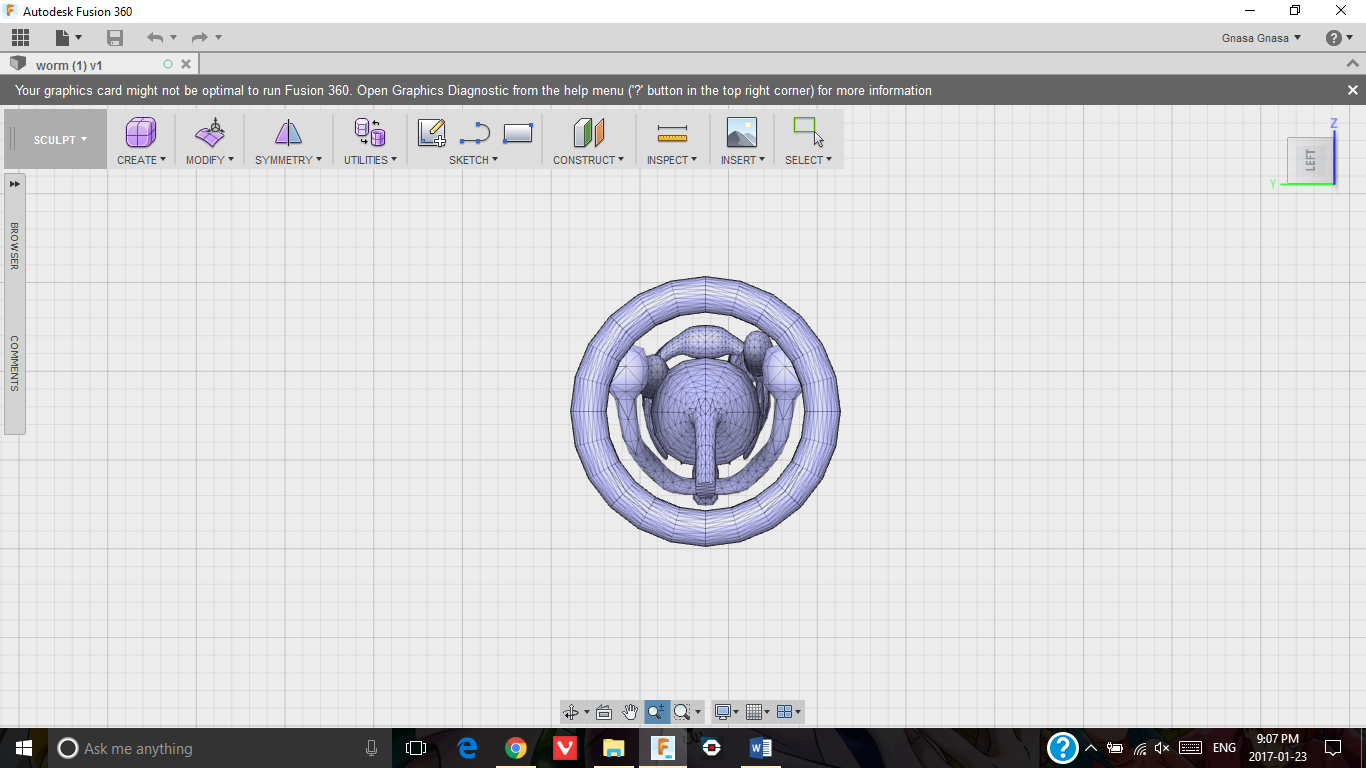Open the CREATE menu
Viewport: 1366px width, 768px height.
pyautogui.click(x=141, y=160)
